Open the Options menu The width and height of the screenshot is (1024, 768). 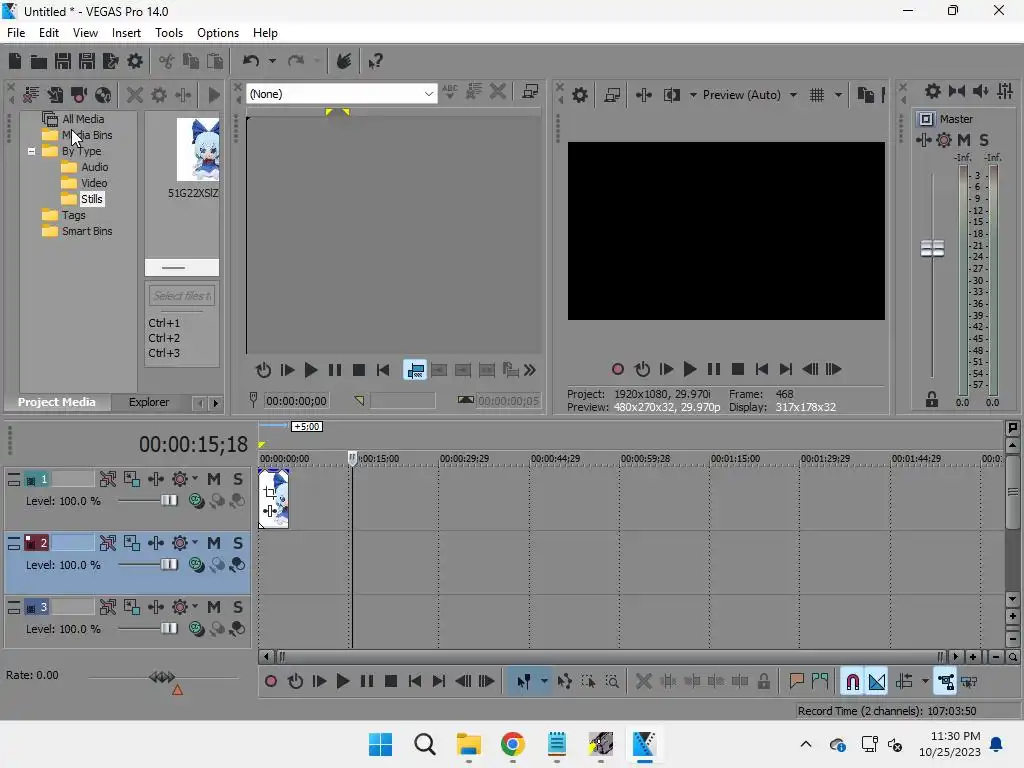click(217, 33)
